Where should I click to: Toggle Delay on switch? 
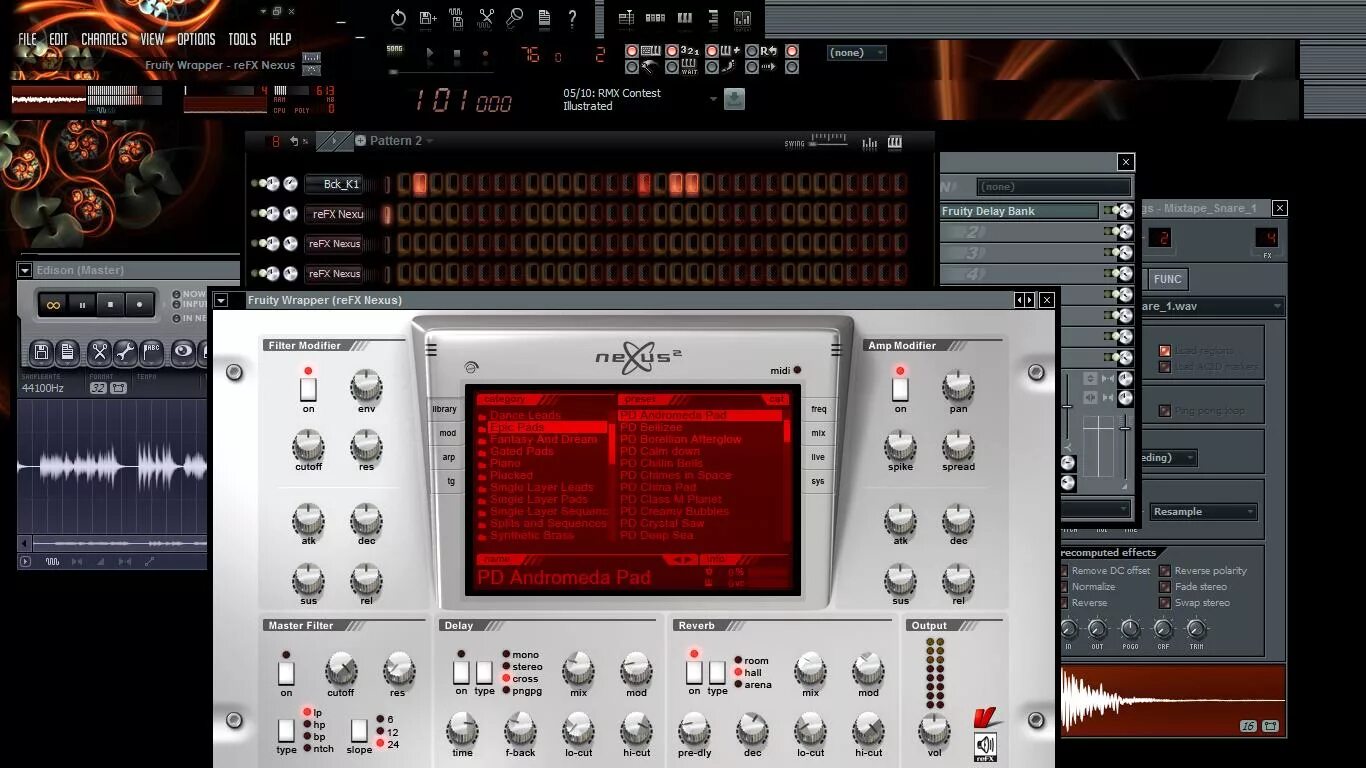[461, 672]
